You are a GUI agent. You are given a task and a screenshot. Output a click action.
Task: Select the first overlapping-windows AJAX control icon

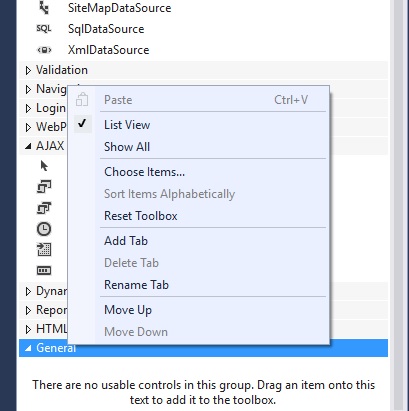click(x=44, y=187)
